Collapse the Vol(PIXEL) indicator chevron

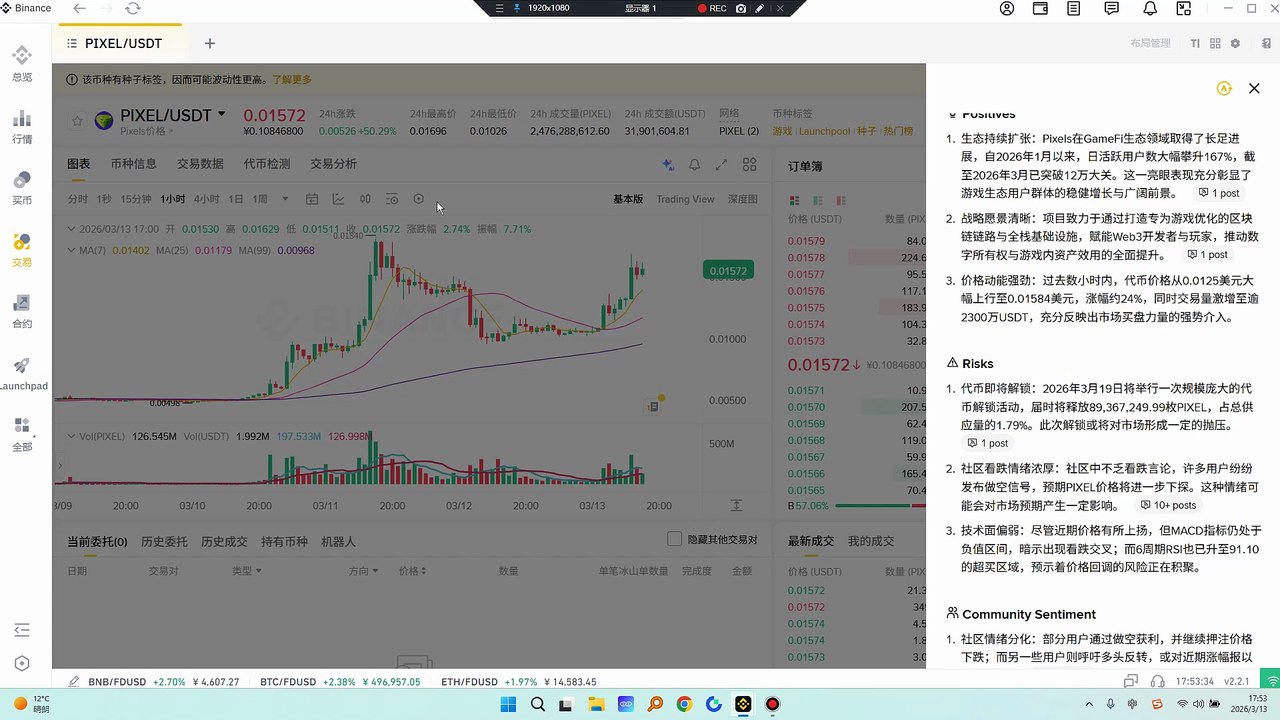(x=71, y=436)
